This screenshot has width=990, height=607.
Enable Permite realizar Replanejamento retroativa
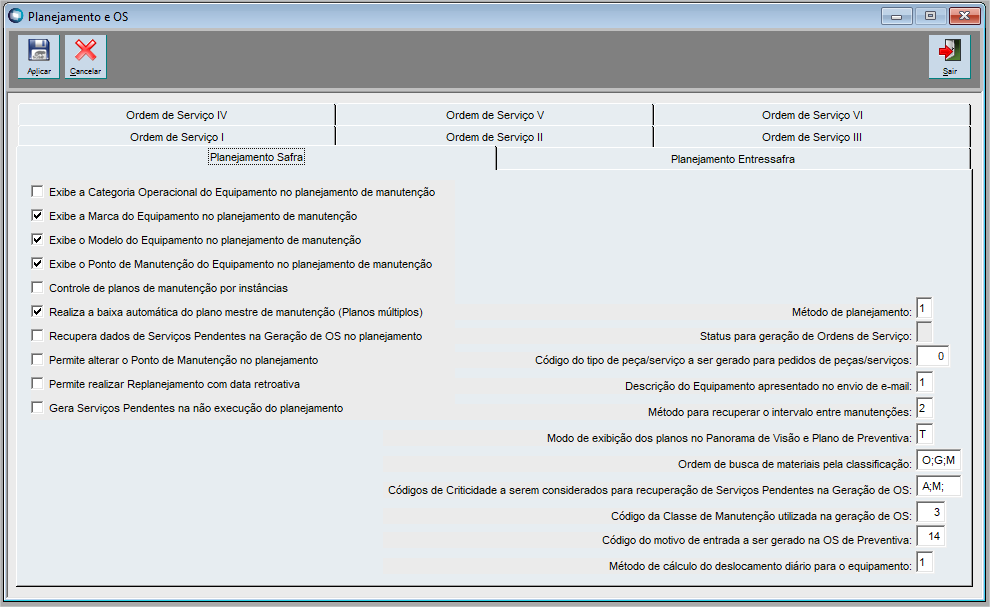(x=37, y=383)
